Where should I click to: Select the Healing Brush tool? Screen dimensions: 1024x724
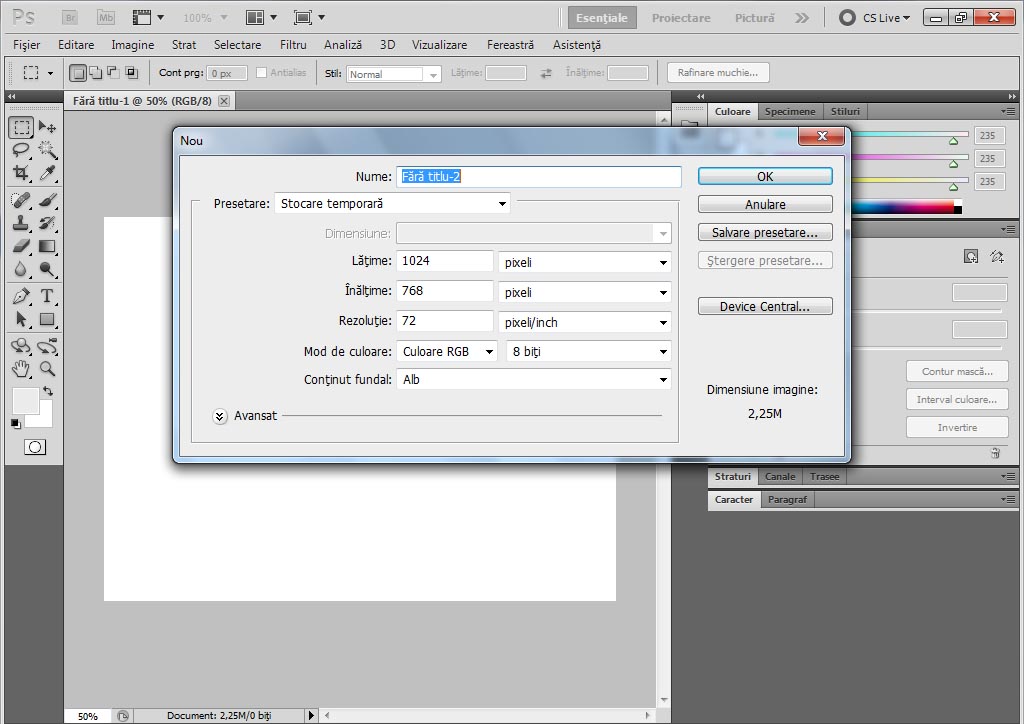click(21, 199)
